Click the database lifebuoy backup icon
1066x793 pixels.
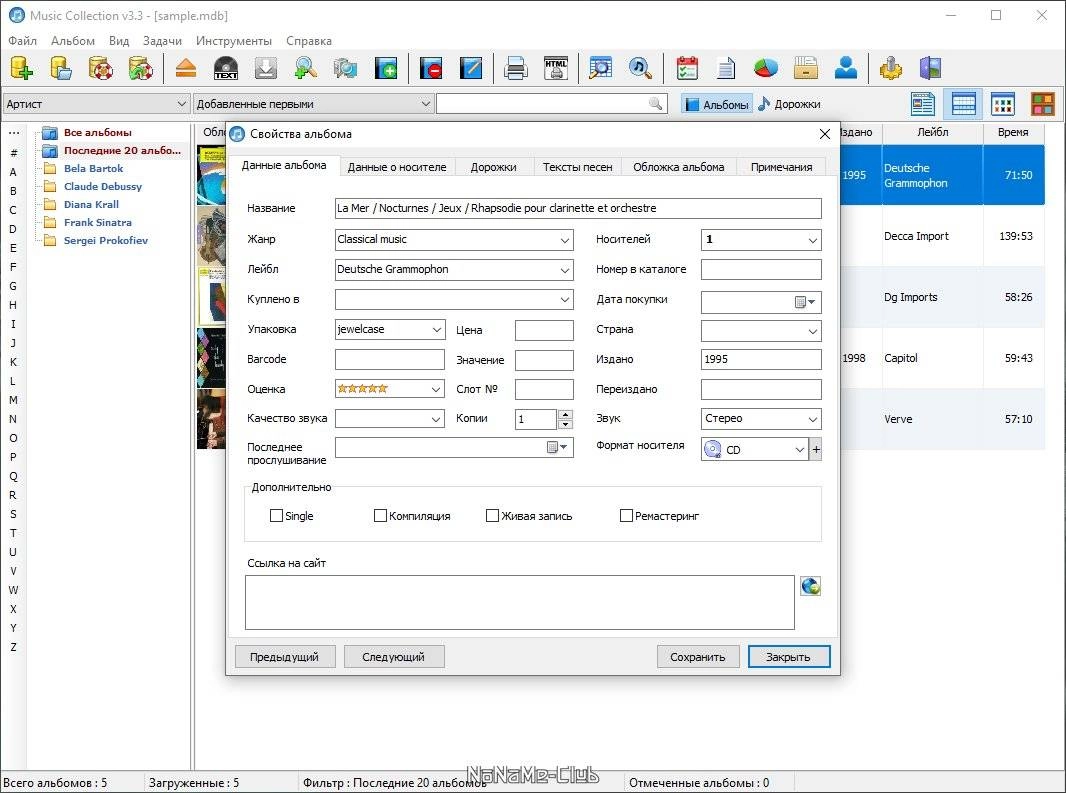[x=101, y=68]
